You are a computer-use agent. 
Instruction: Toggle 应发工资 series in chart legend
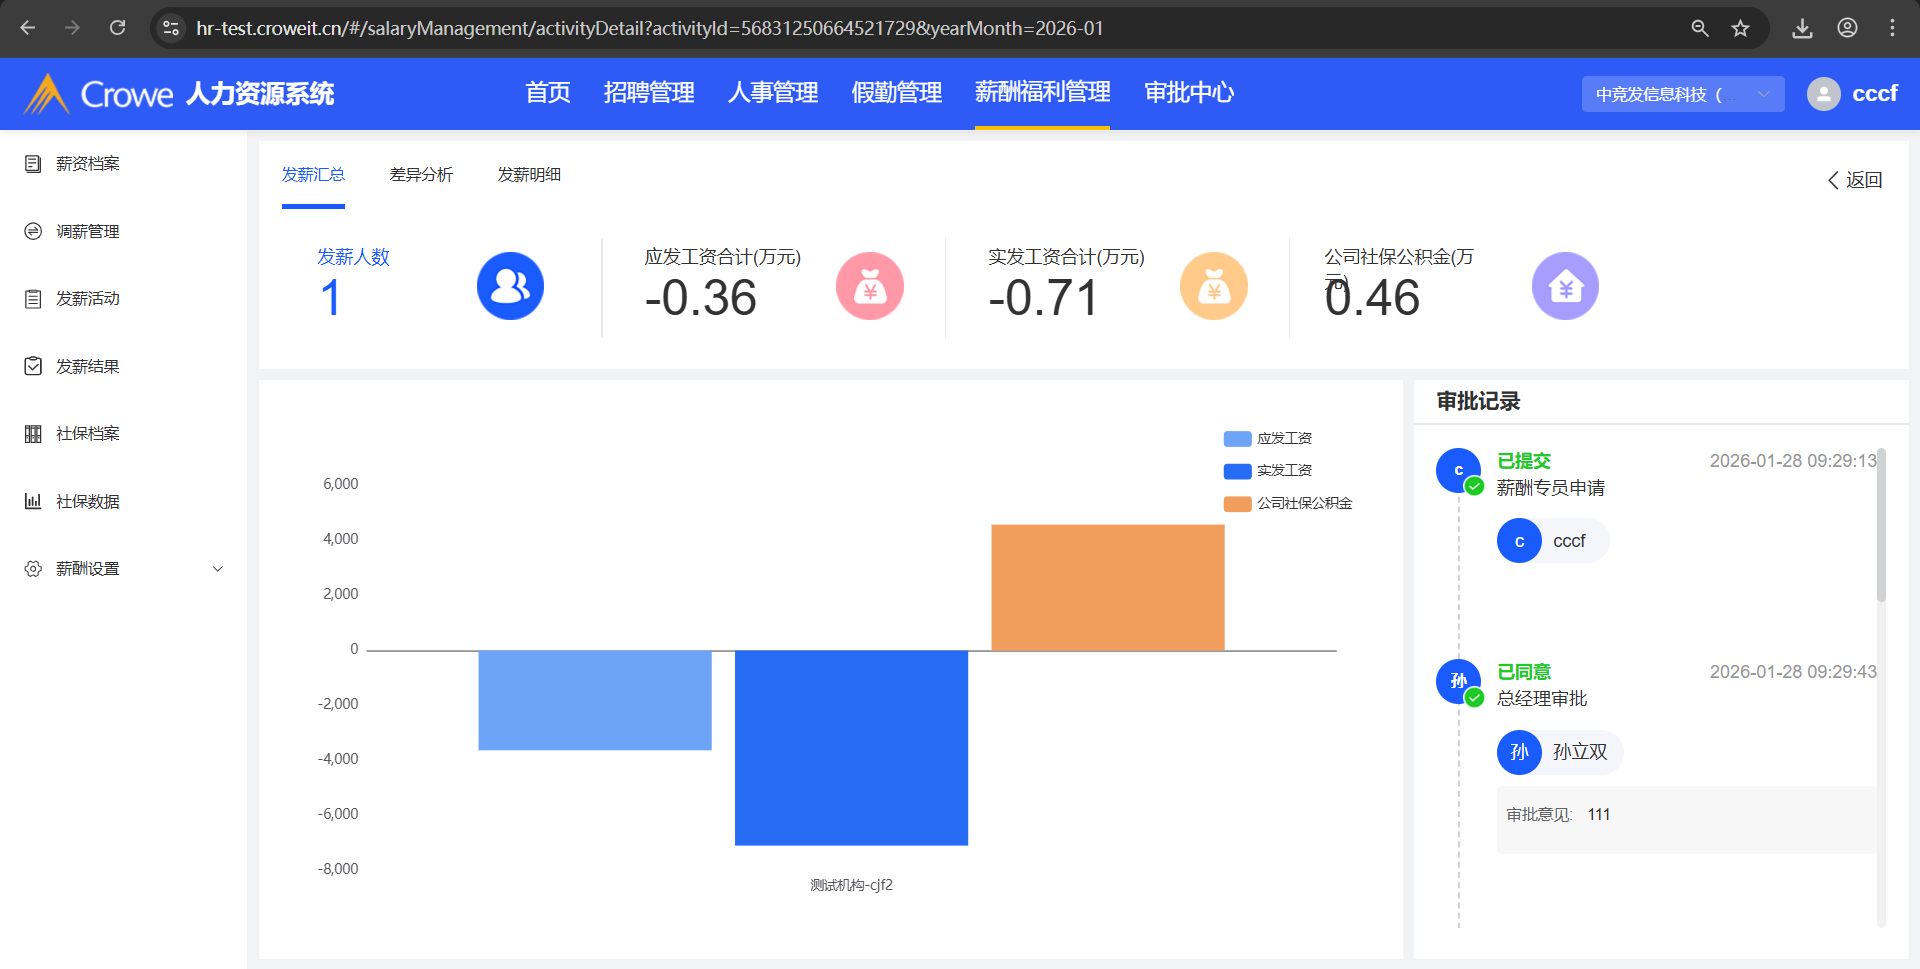pyautogui.click(x=1268, y=439)
